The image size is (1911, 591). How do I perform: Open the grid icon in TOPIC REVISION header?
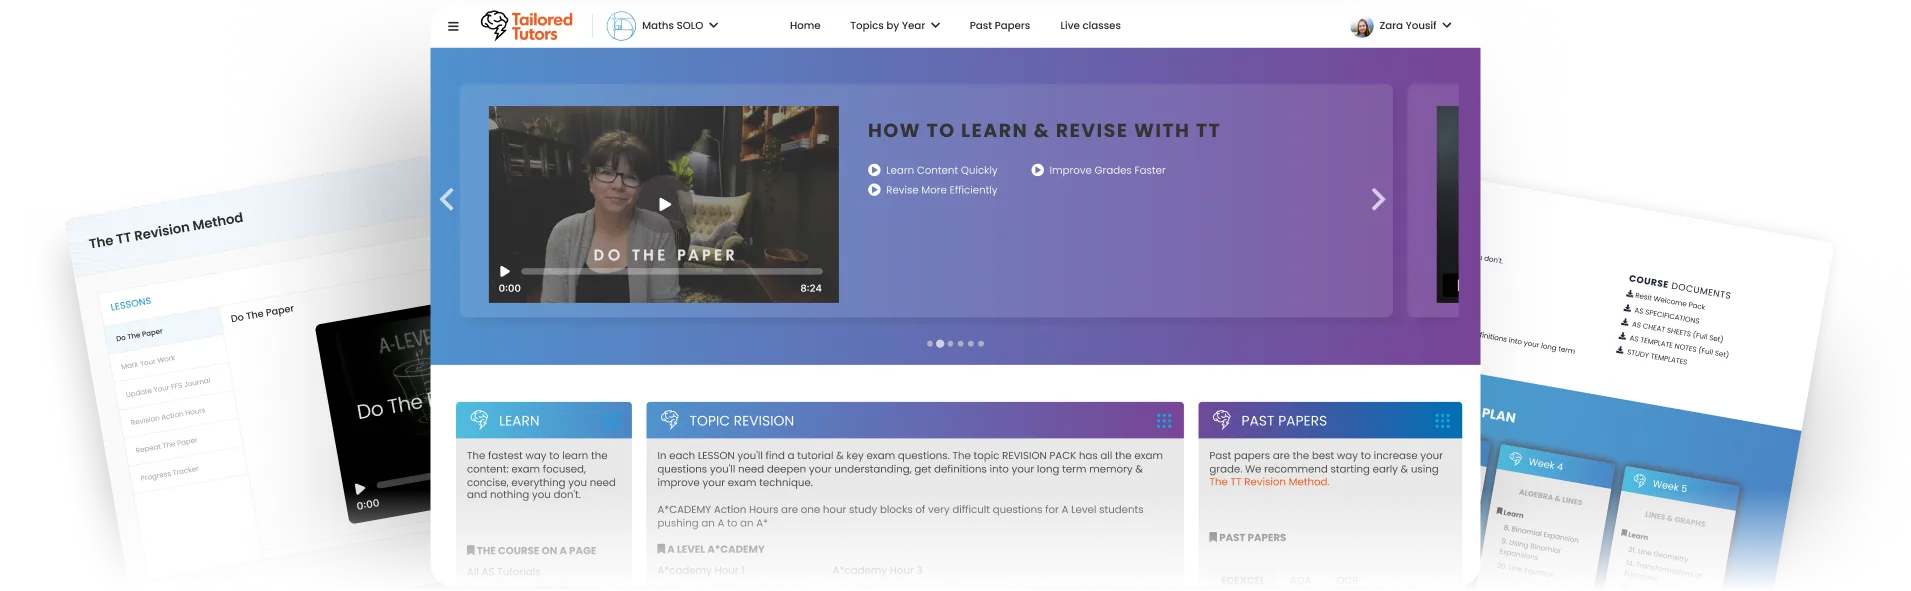point(1164,421)
